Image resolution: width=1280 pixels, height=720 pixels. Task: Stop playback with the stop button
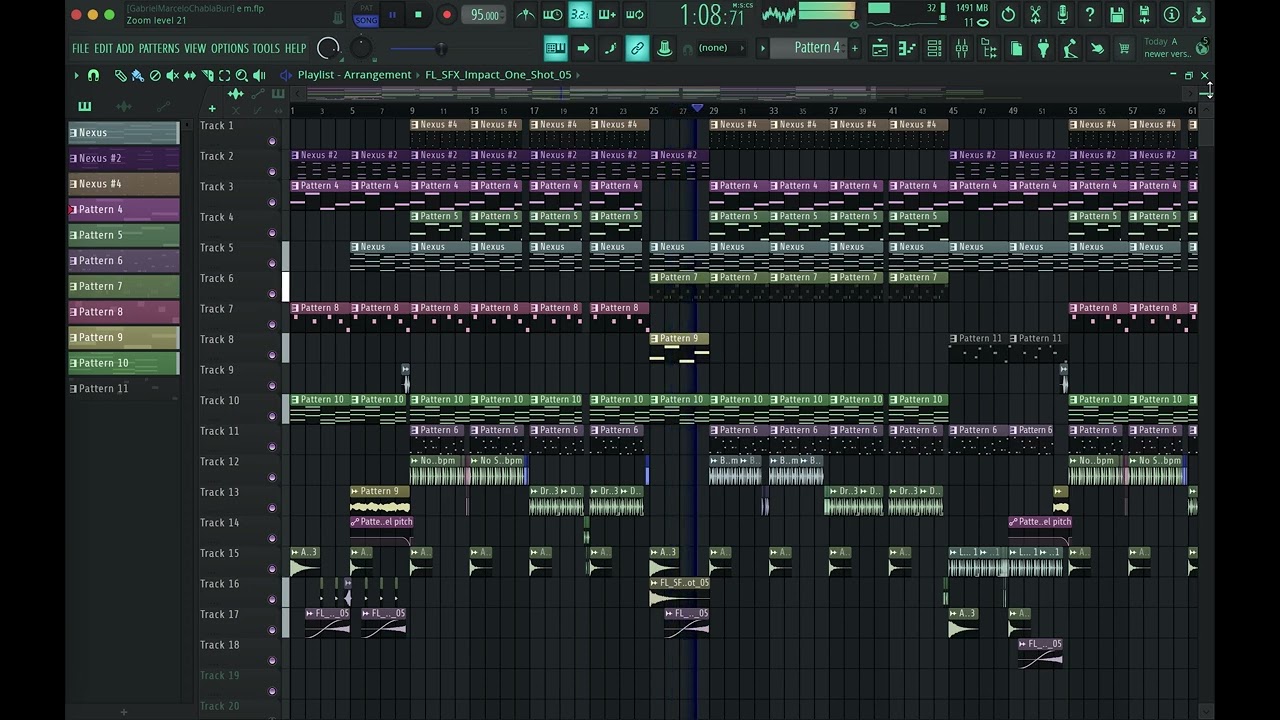coord(418,15)
